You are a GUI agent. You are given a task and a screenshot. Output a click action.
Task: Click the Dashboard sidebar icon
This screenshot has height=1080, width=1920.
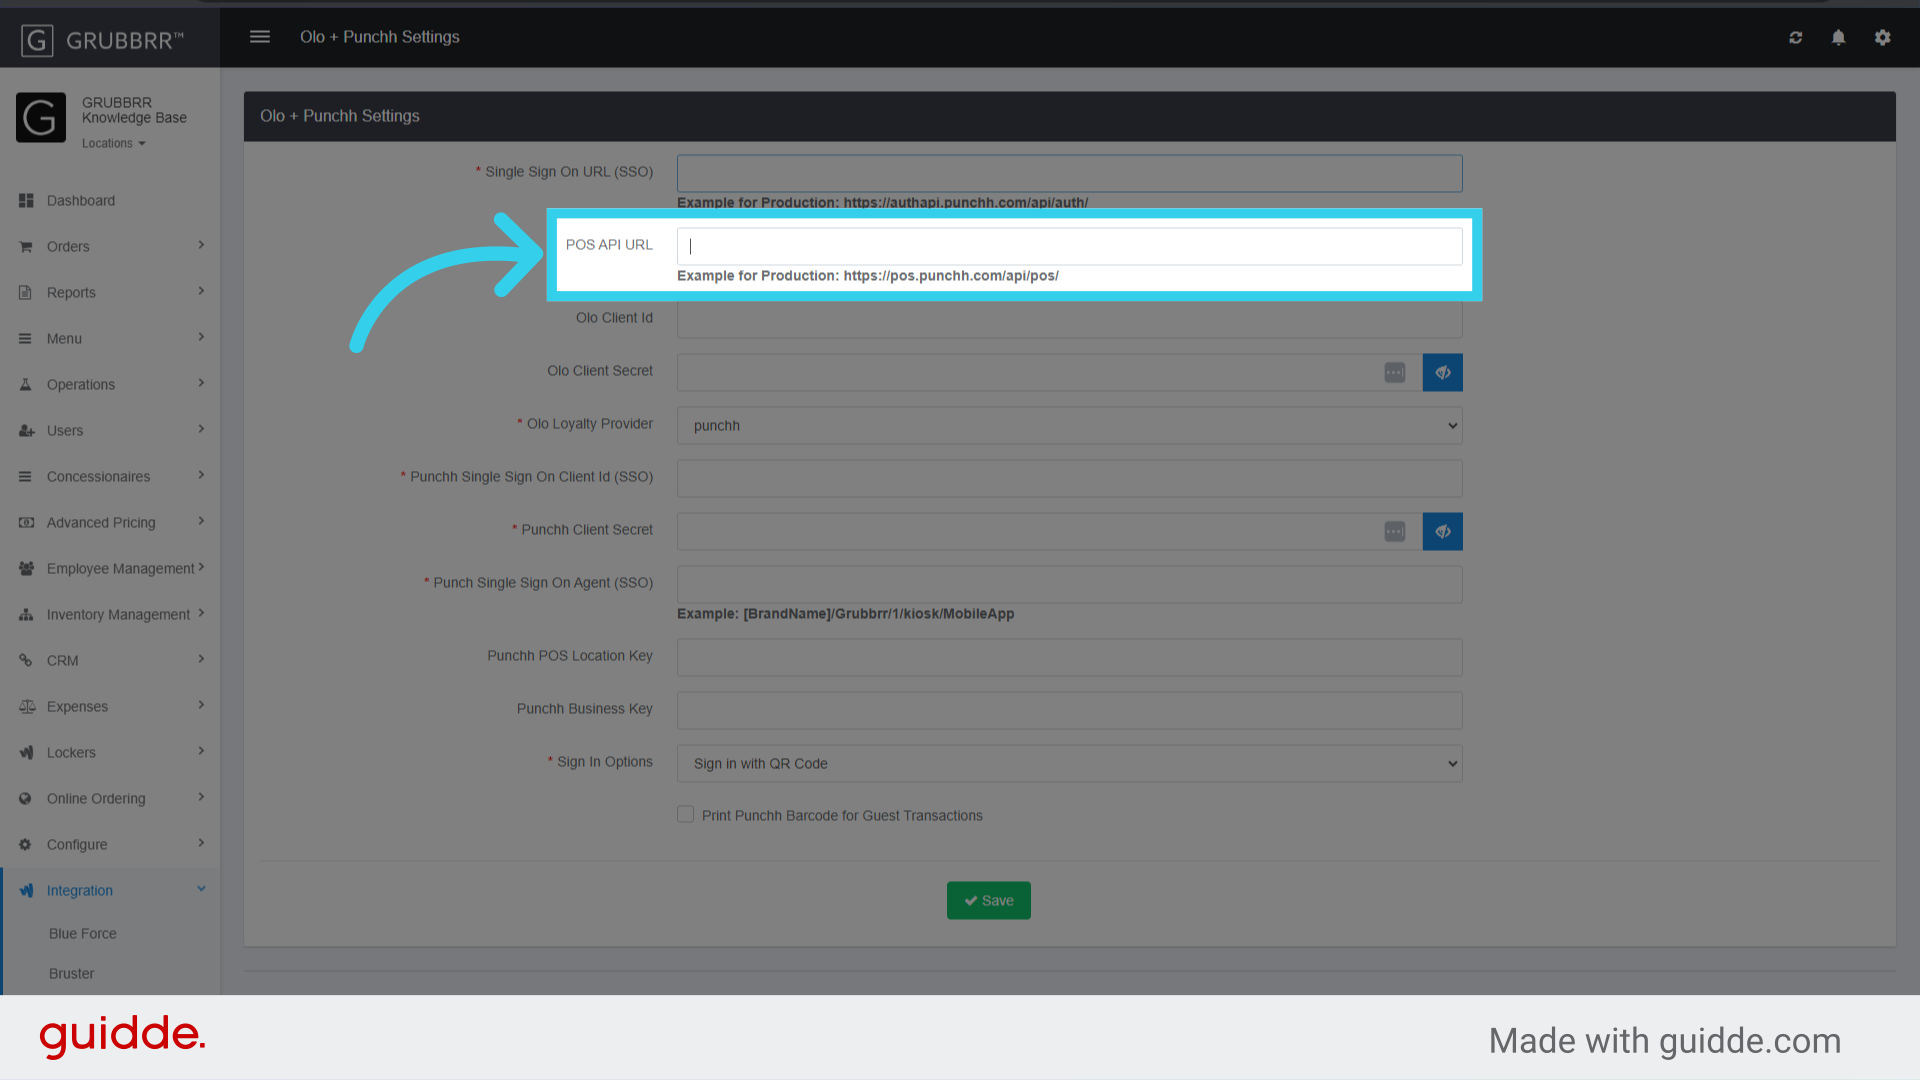click(x=26, y=201)
